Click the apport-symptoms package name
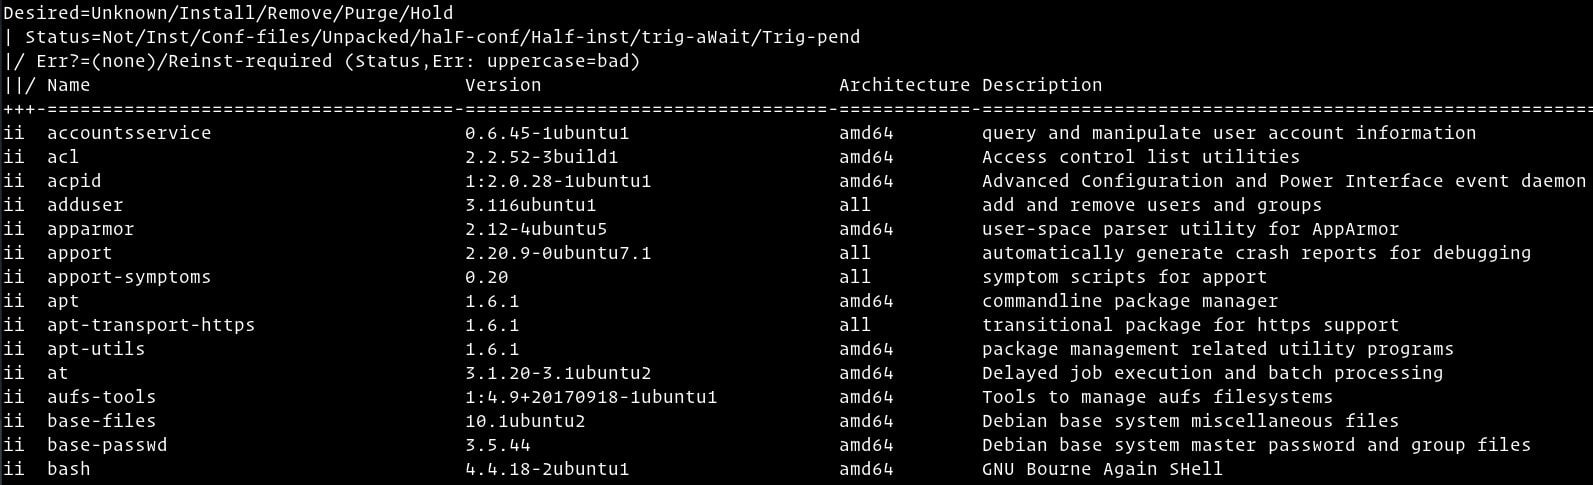 [129, 277]
